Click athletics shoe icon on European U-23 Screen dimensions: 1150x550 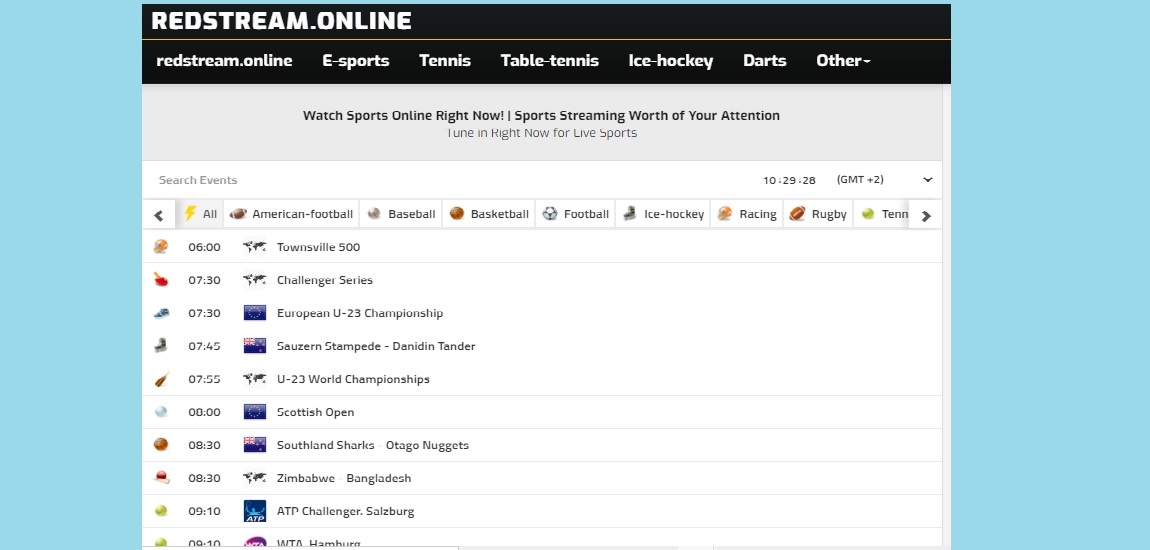(x=161, y=313)
